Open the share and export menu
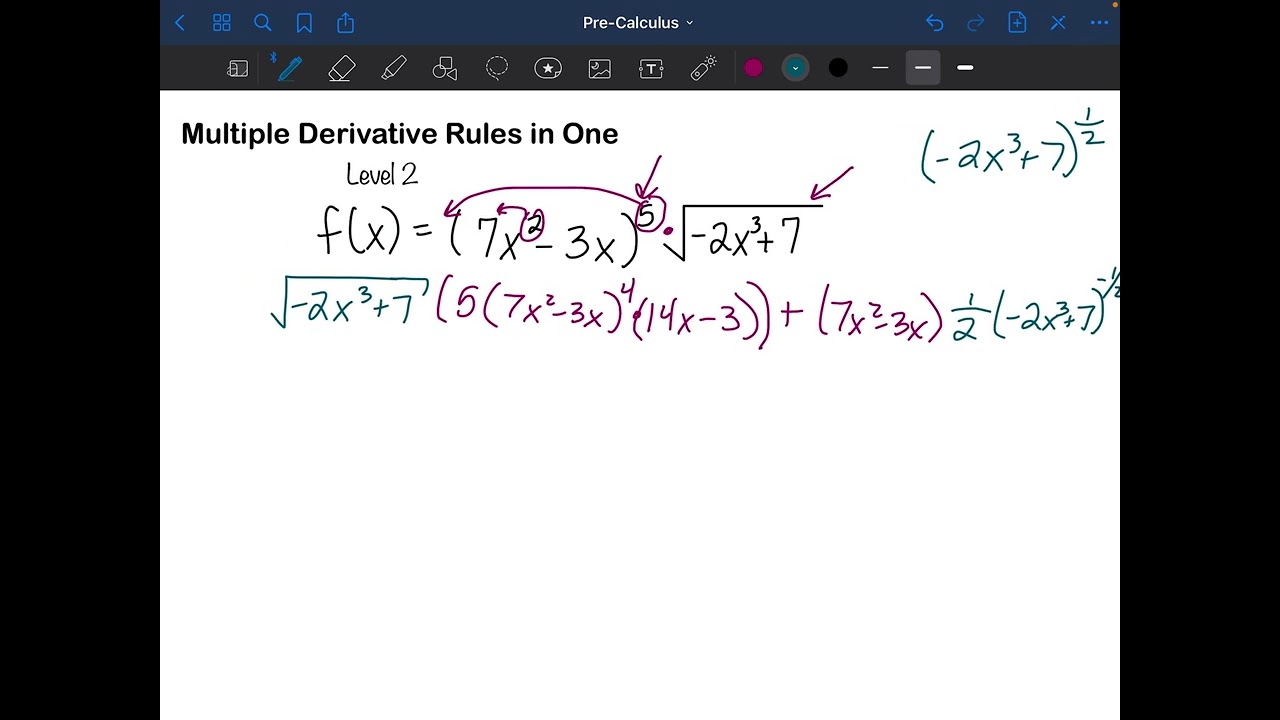This screenshot has height=720, width=1280. click(346, 22)
